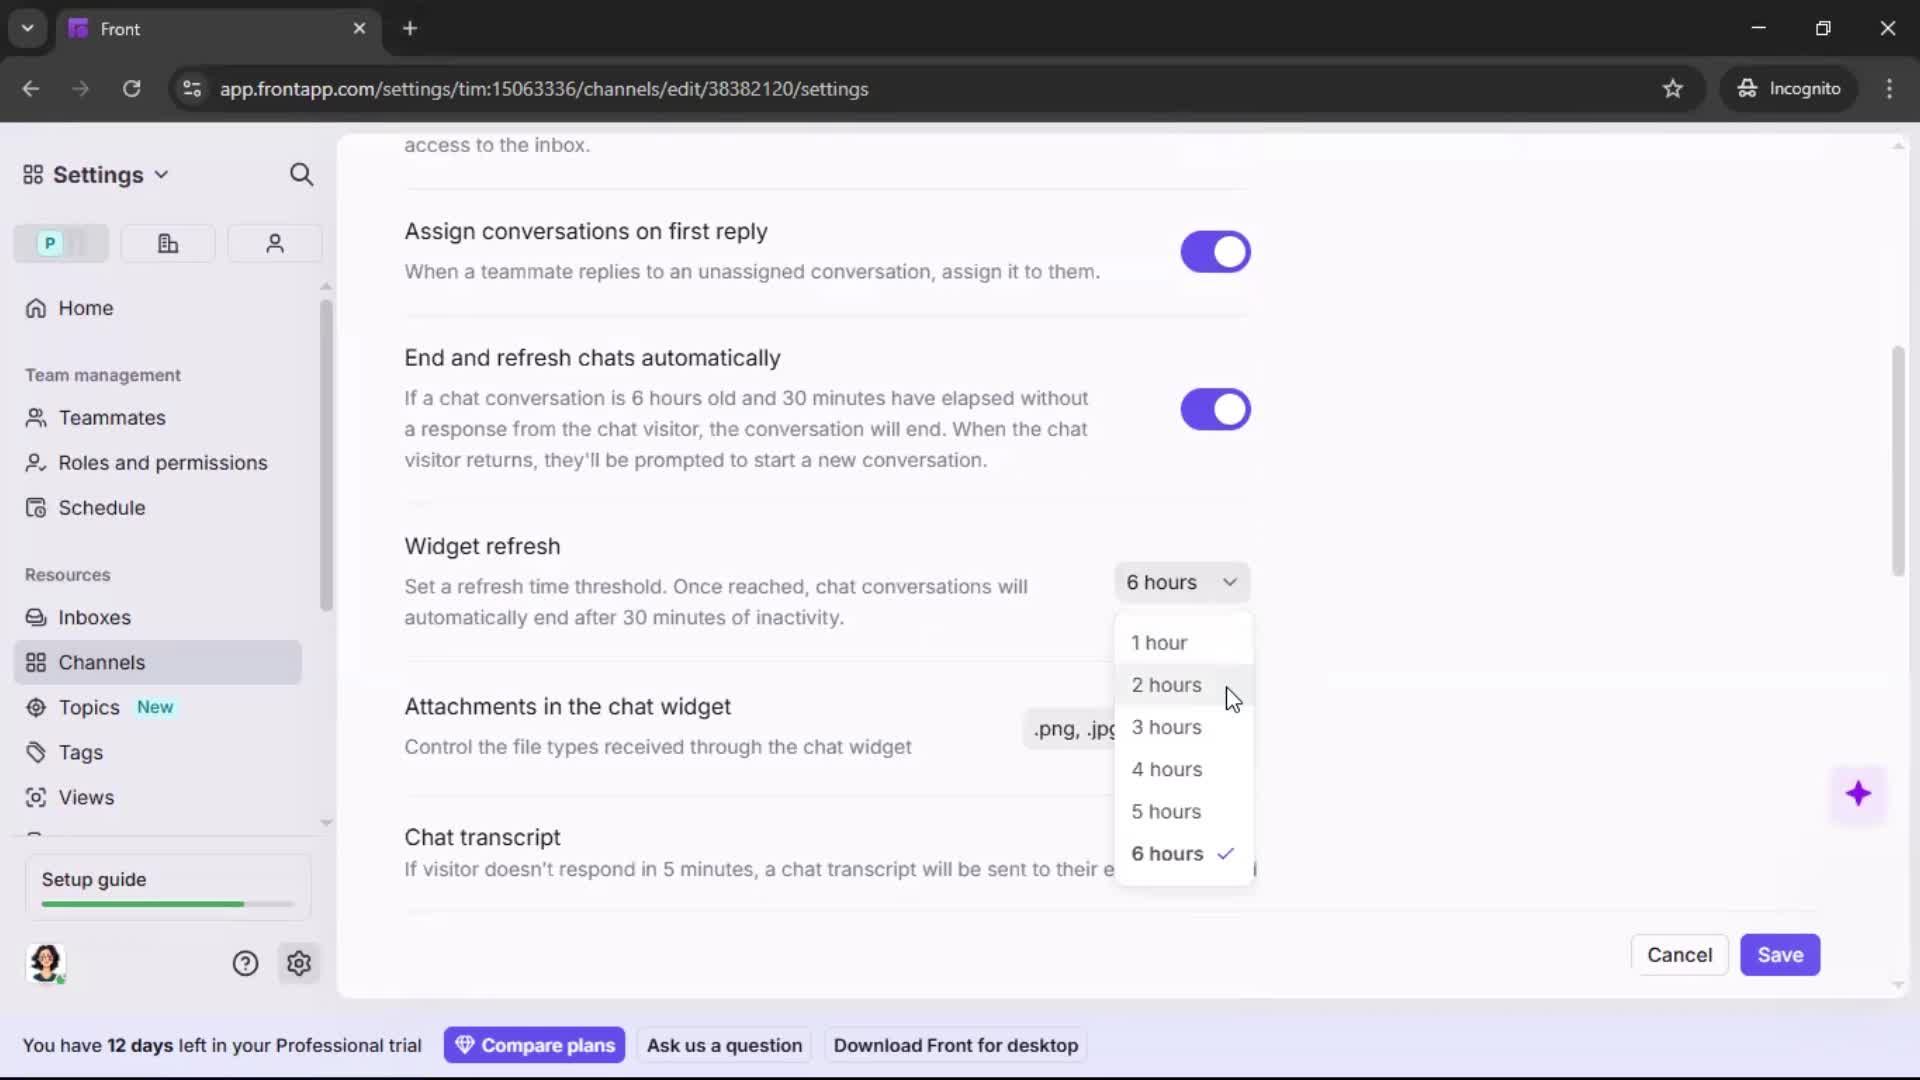Viewport: 1920px width, 1080px height.
Task: Click the user avatar photo
Action: click(46, 962)
